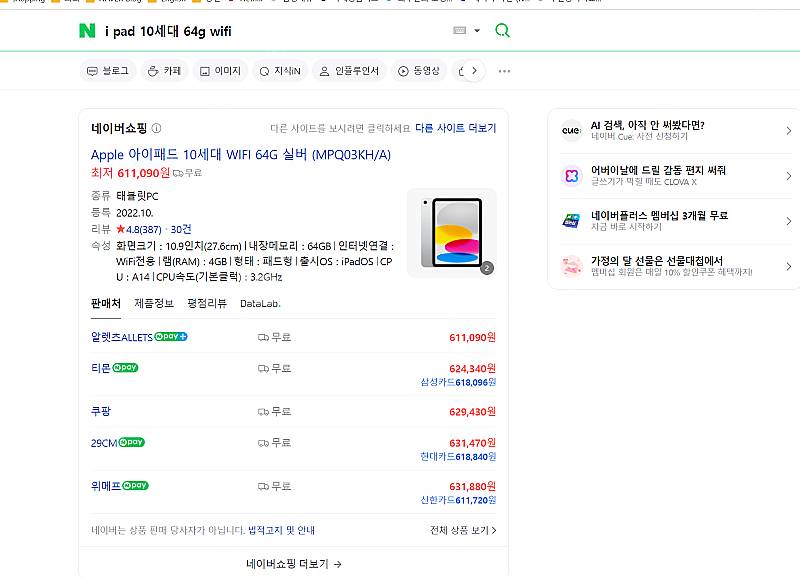Click the Npay badge next to 위메프
This screenshot has height=577, width=800.
click(135, 486)
